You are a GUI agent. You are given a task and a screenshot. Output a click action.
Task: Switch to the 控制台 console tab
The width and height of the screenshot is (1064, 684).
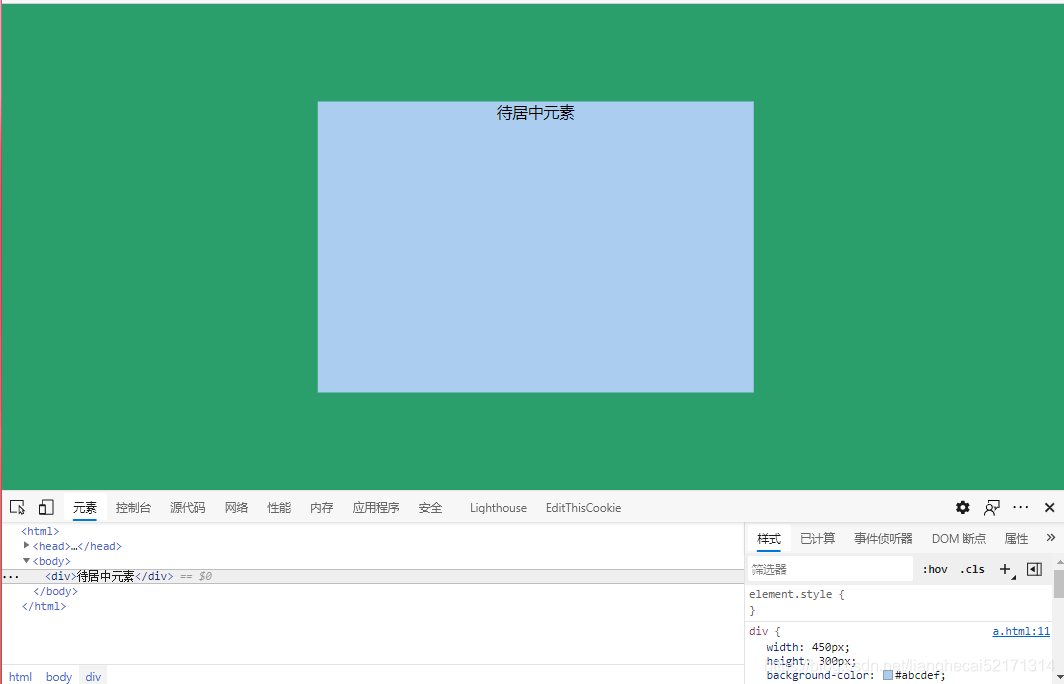pyautogui.click(x=133, y=507)
